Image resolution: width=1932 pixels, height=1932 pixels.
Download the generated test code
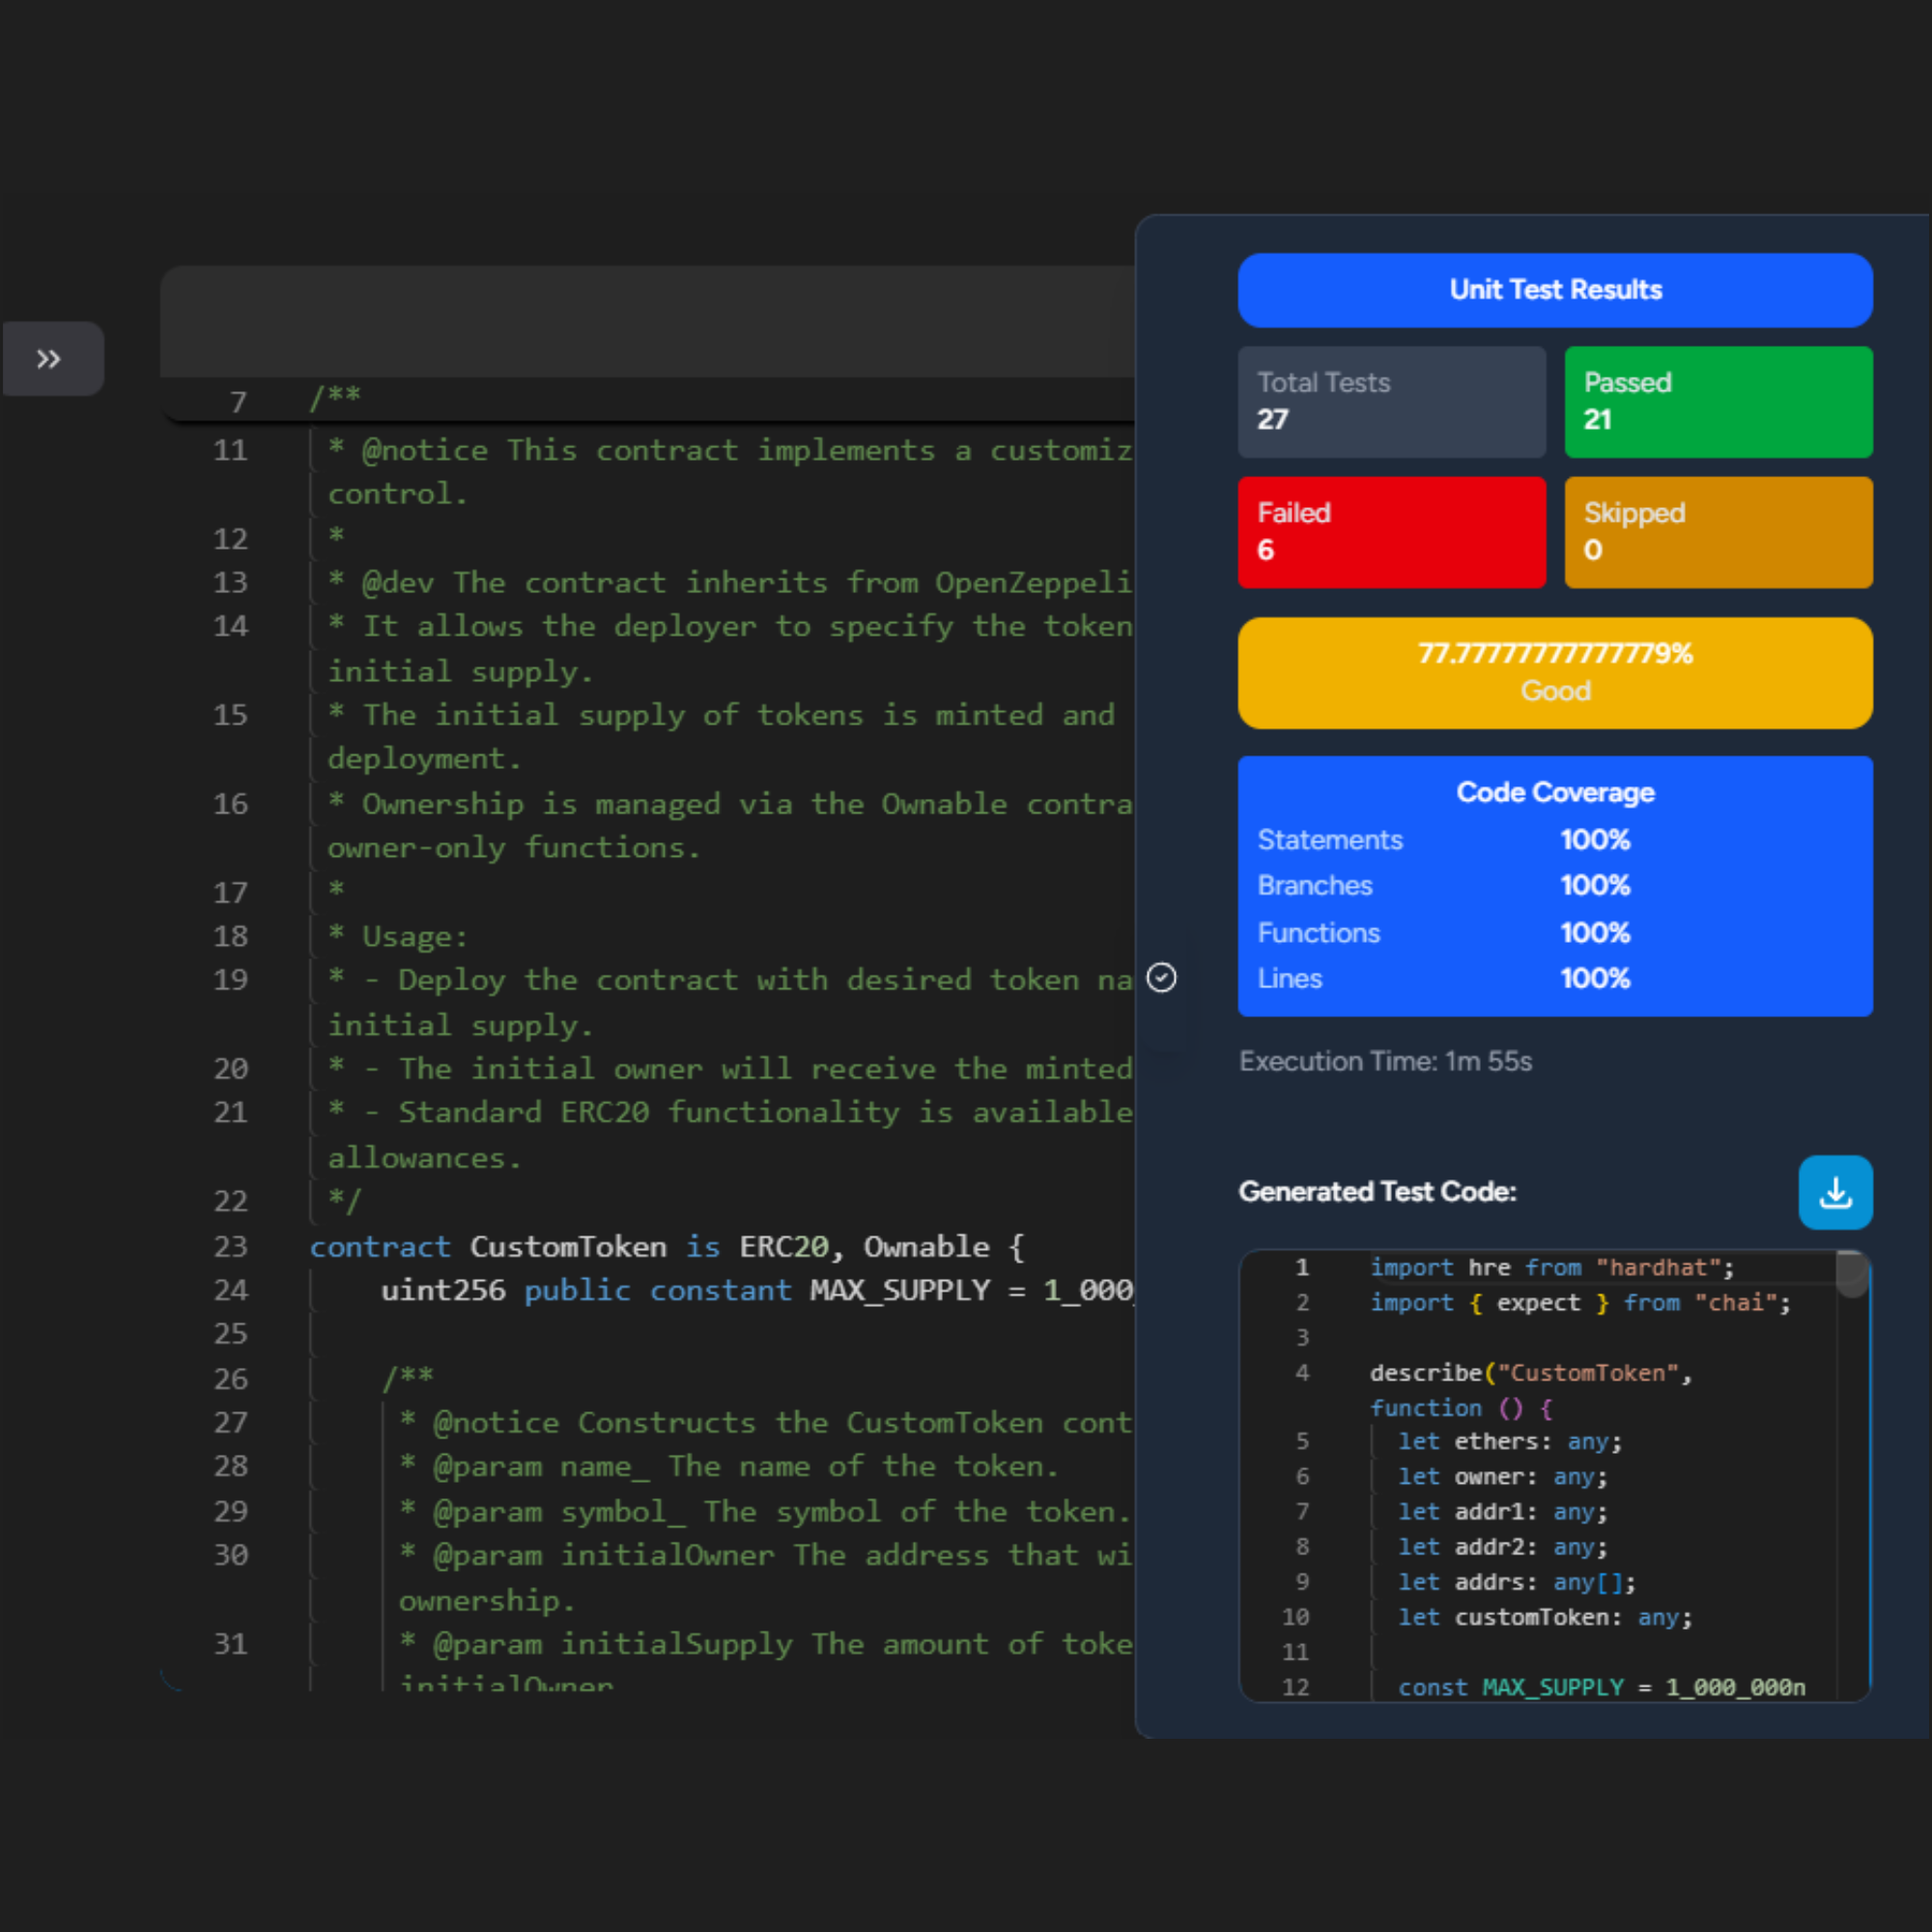point(1835,1192)
